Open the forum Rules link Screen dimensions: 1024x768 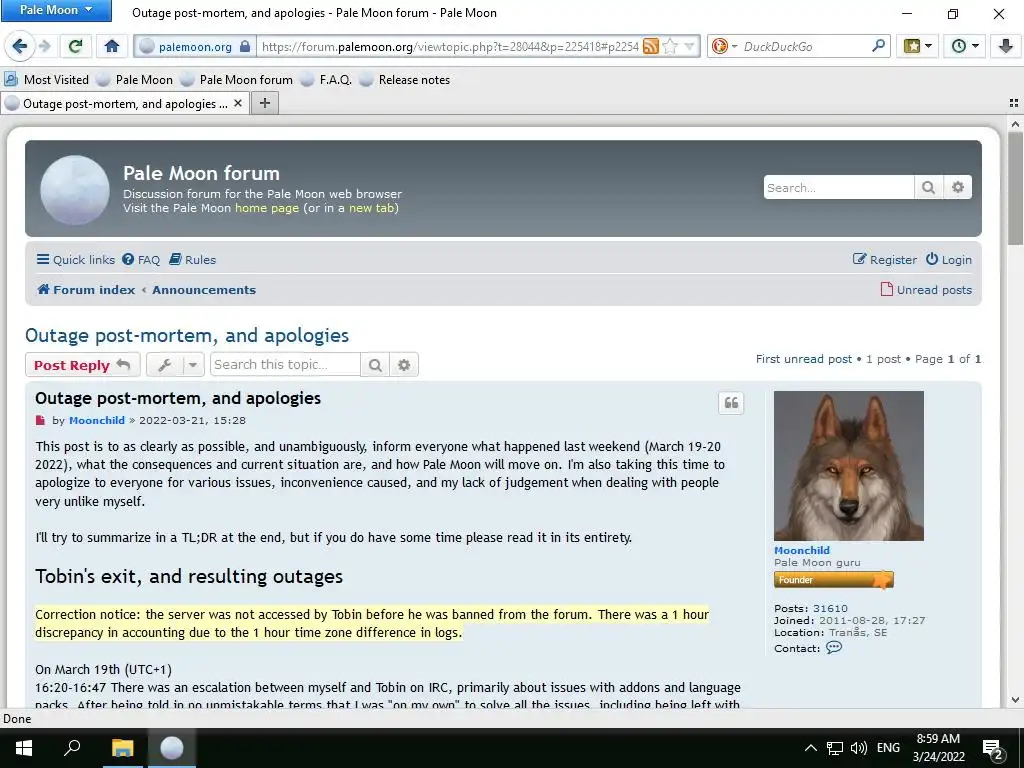(193, 259)
